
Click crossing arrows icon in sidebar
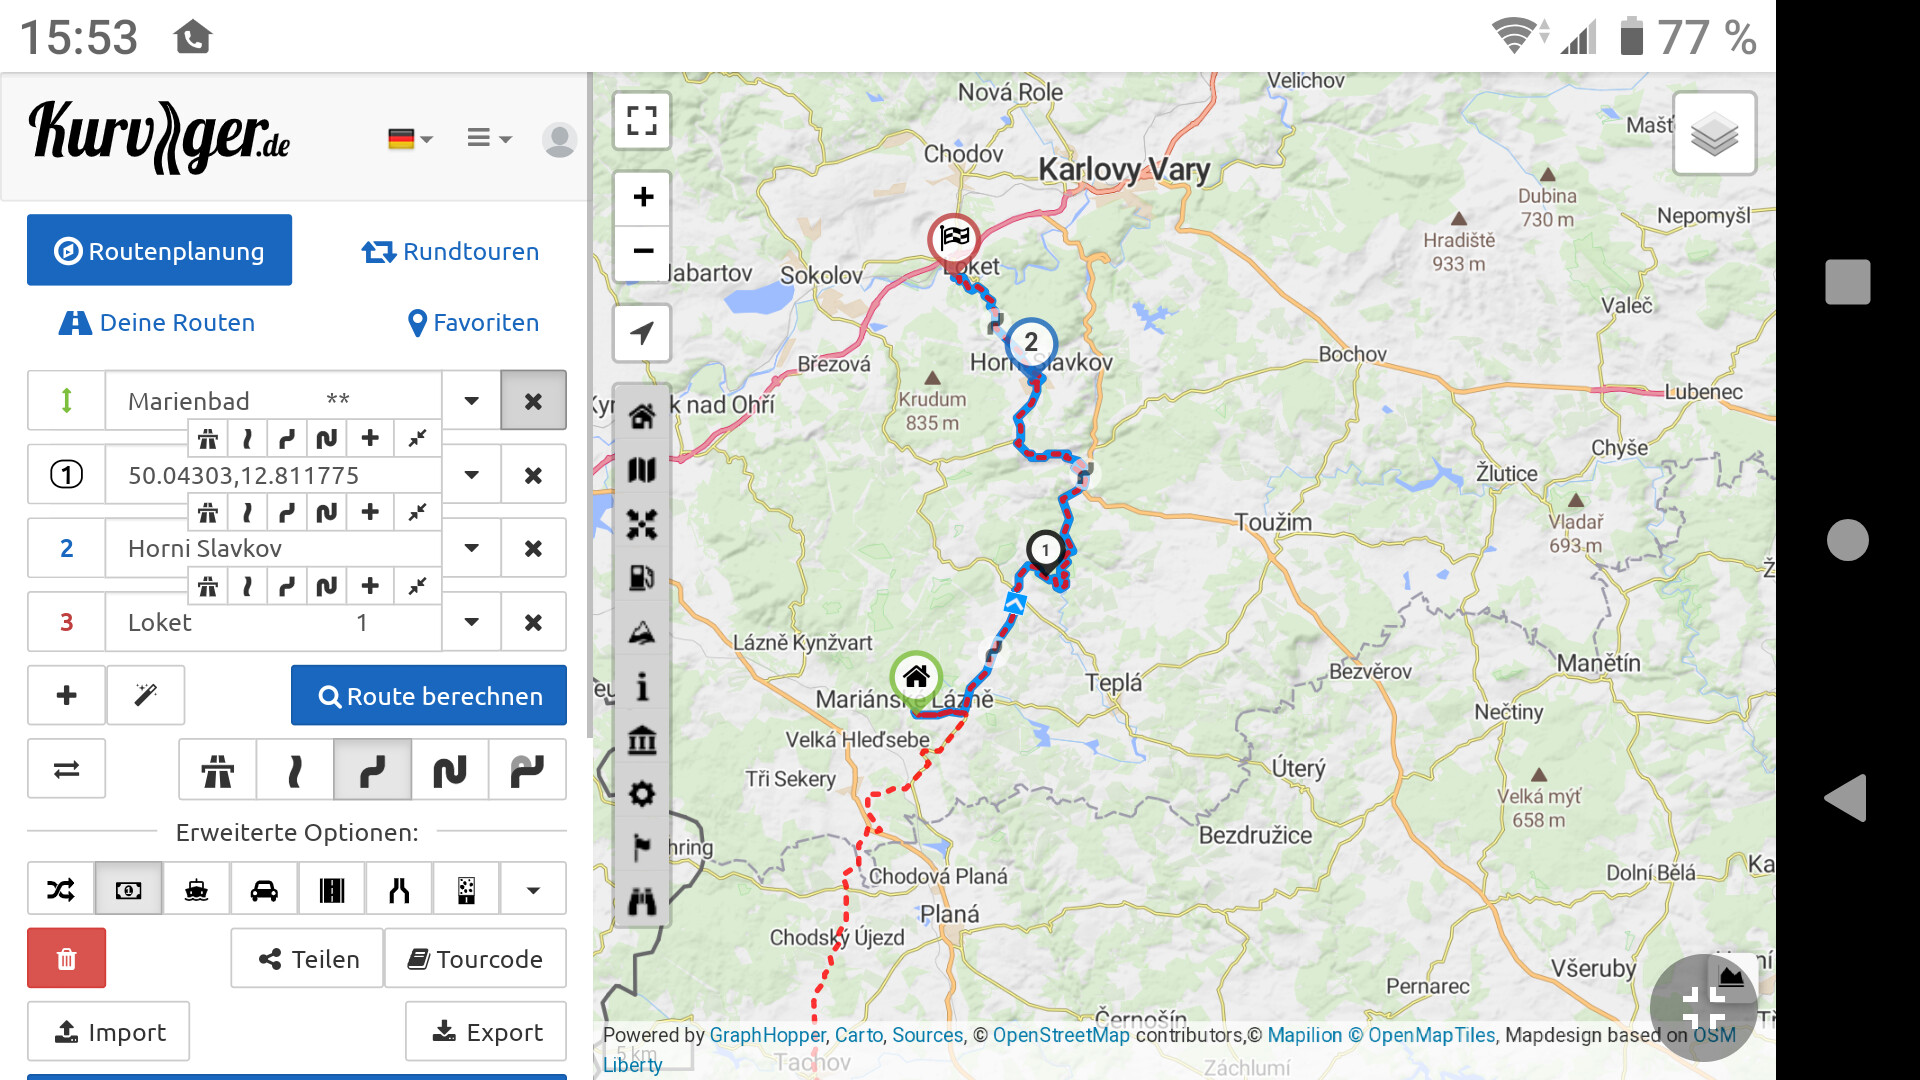[x=642, y=523]
